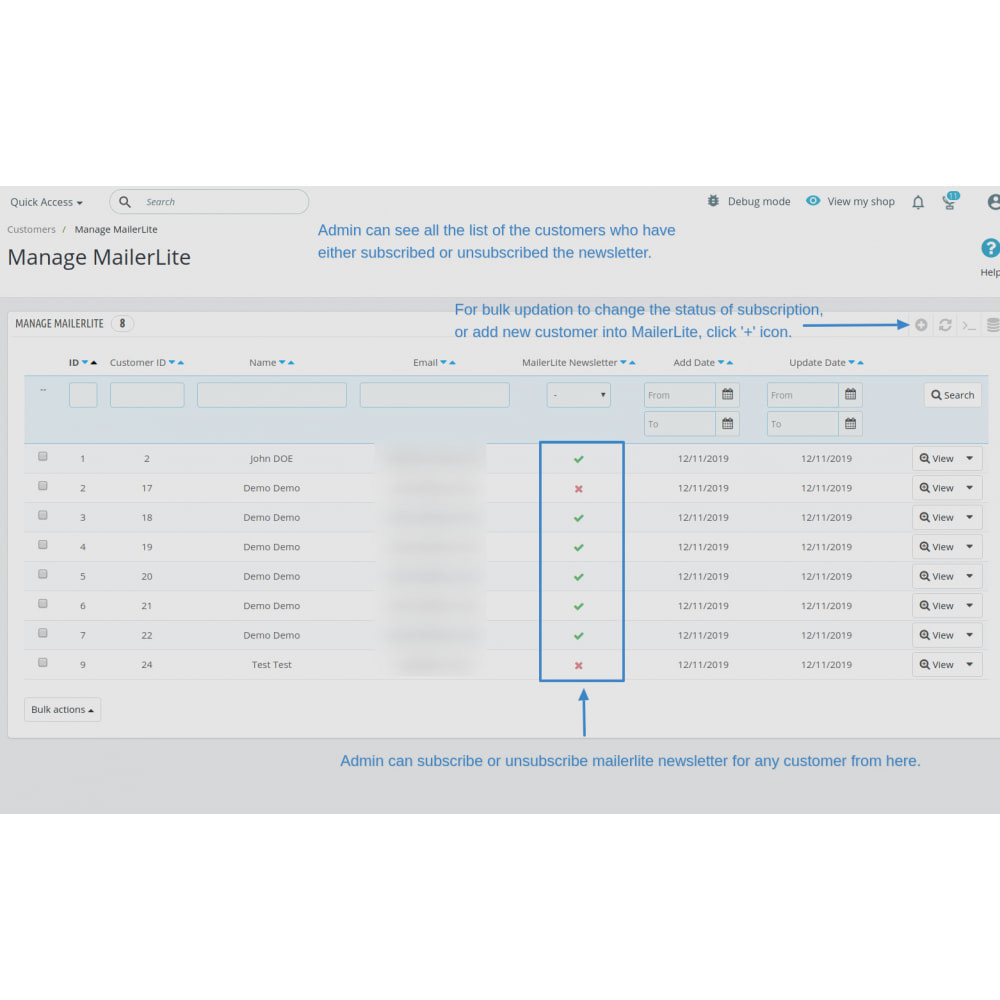Image resolution: width=1000 pixels, height=1000 pixels.
Task: Select the checkbox for customer ID 20 row
Action: (43, 574)
